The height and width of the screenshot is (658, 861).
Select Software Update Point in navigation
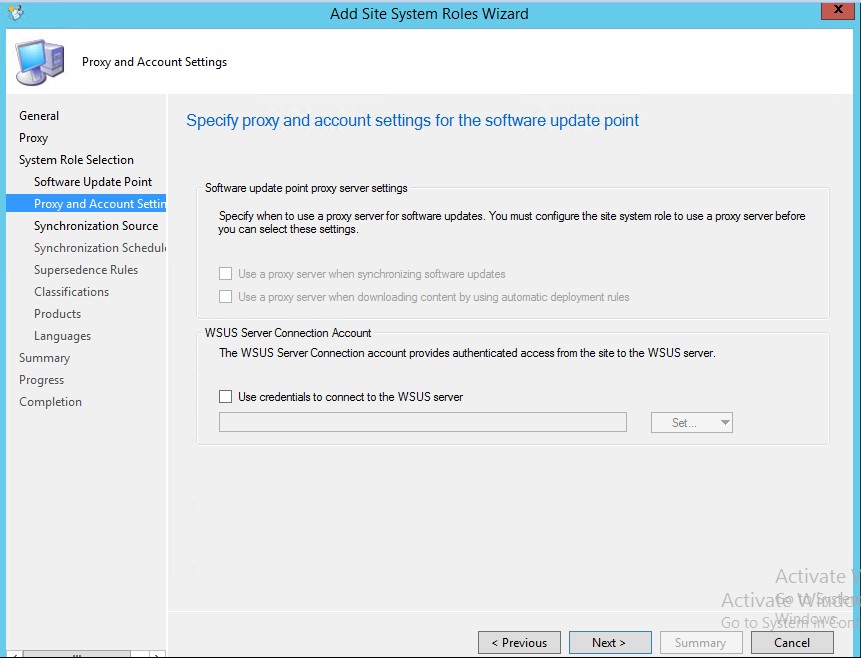tap(93, 182)
